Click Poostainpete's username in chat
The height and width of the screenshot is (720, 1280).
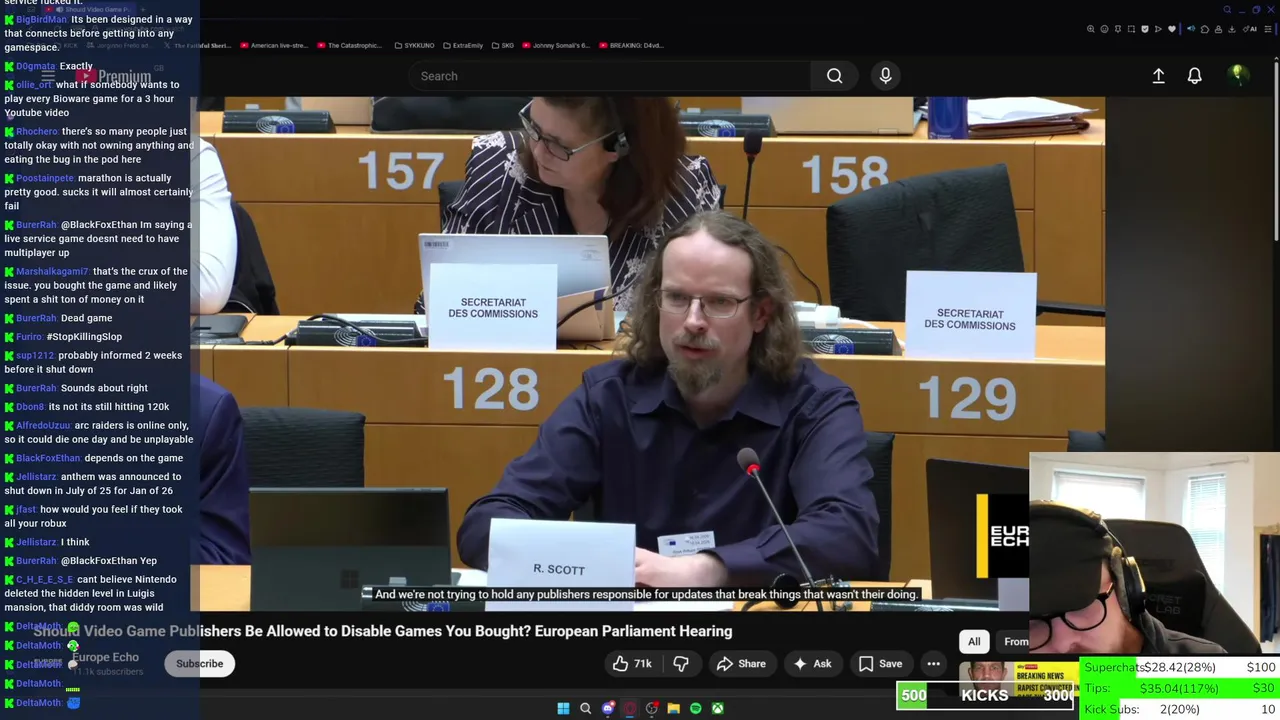(45, 178)
